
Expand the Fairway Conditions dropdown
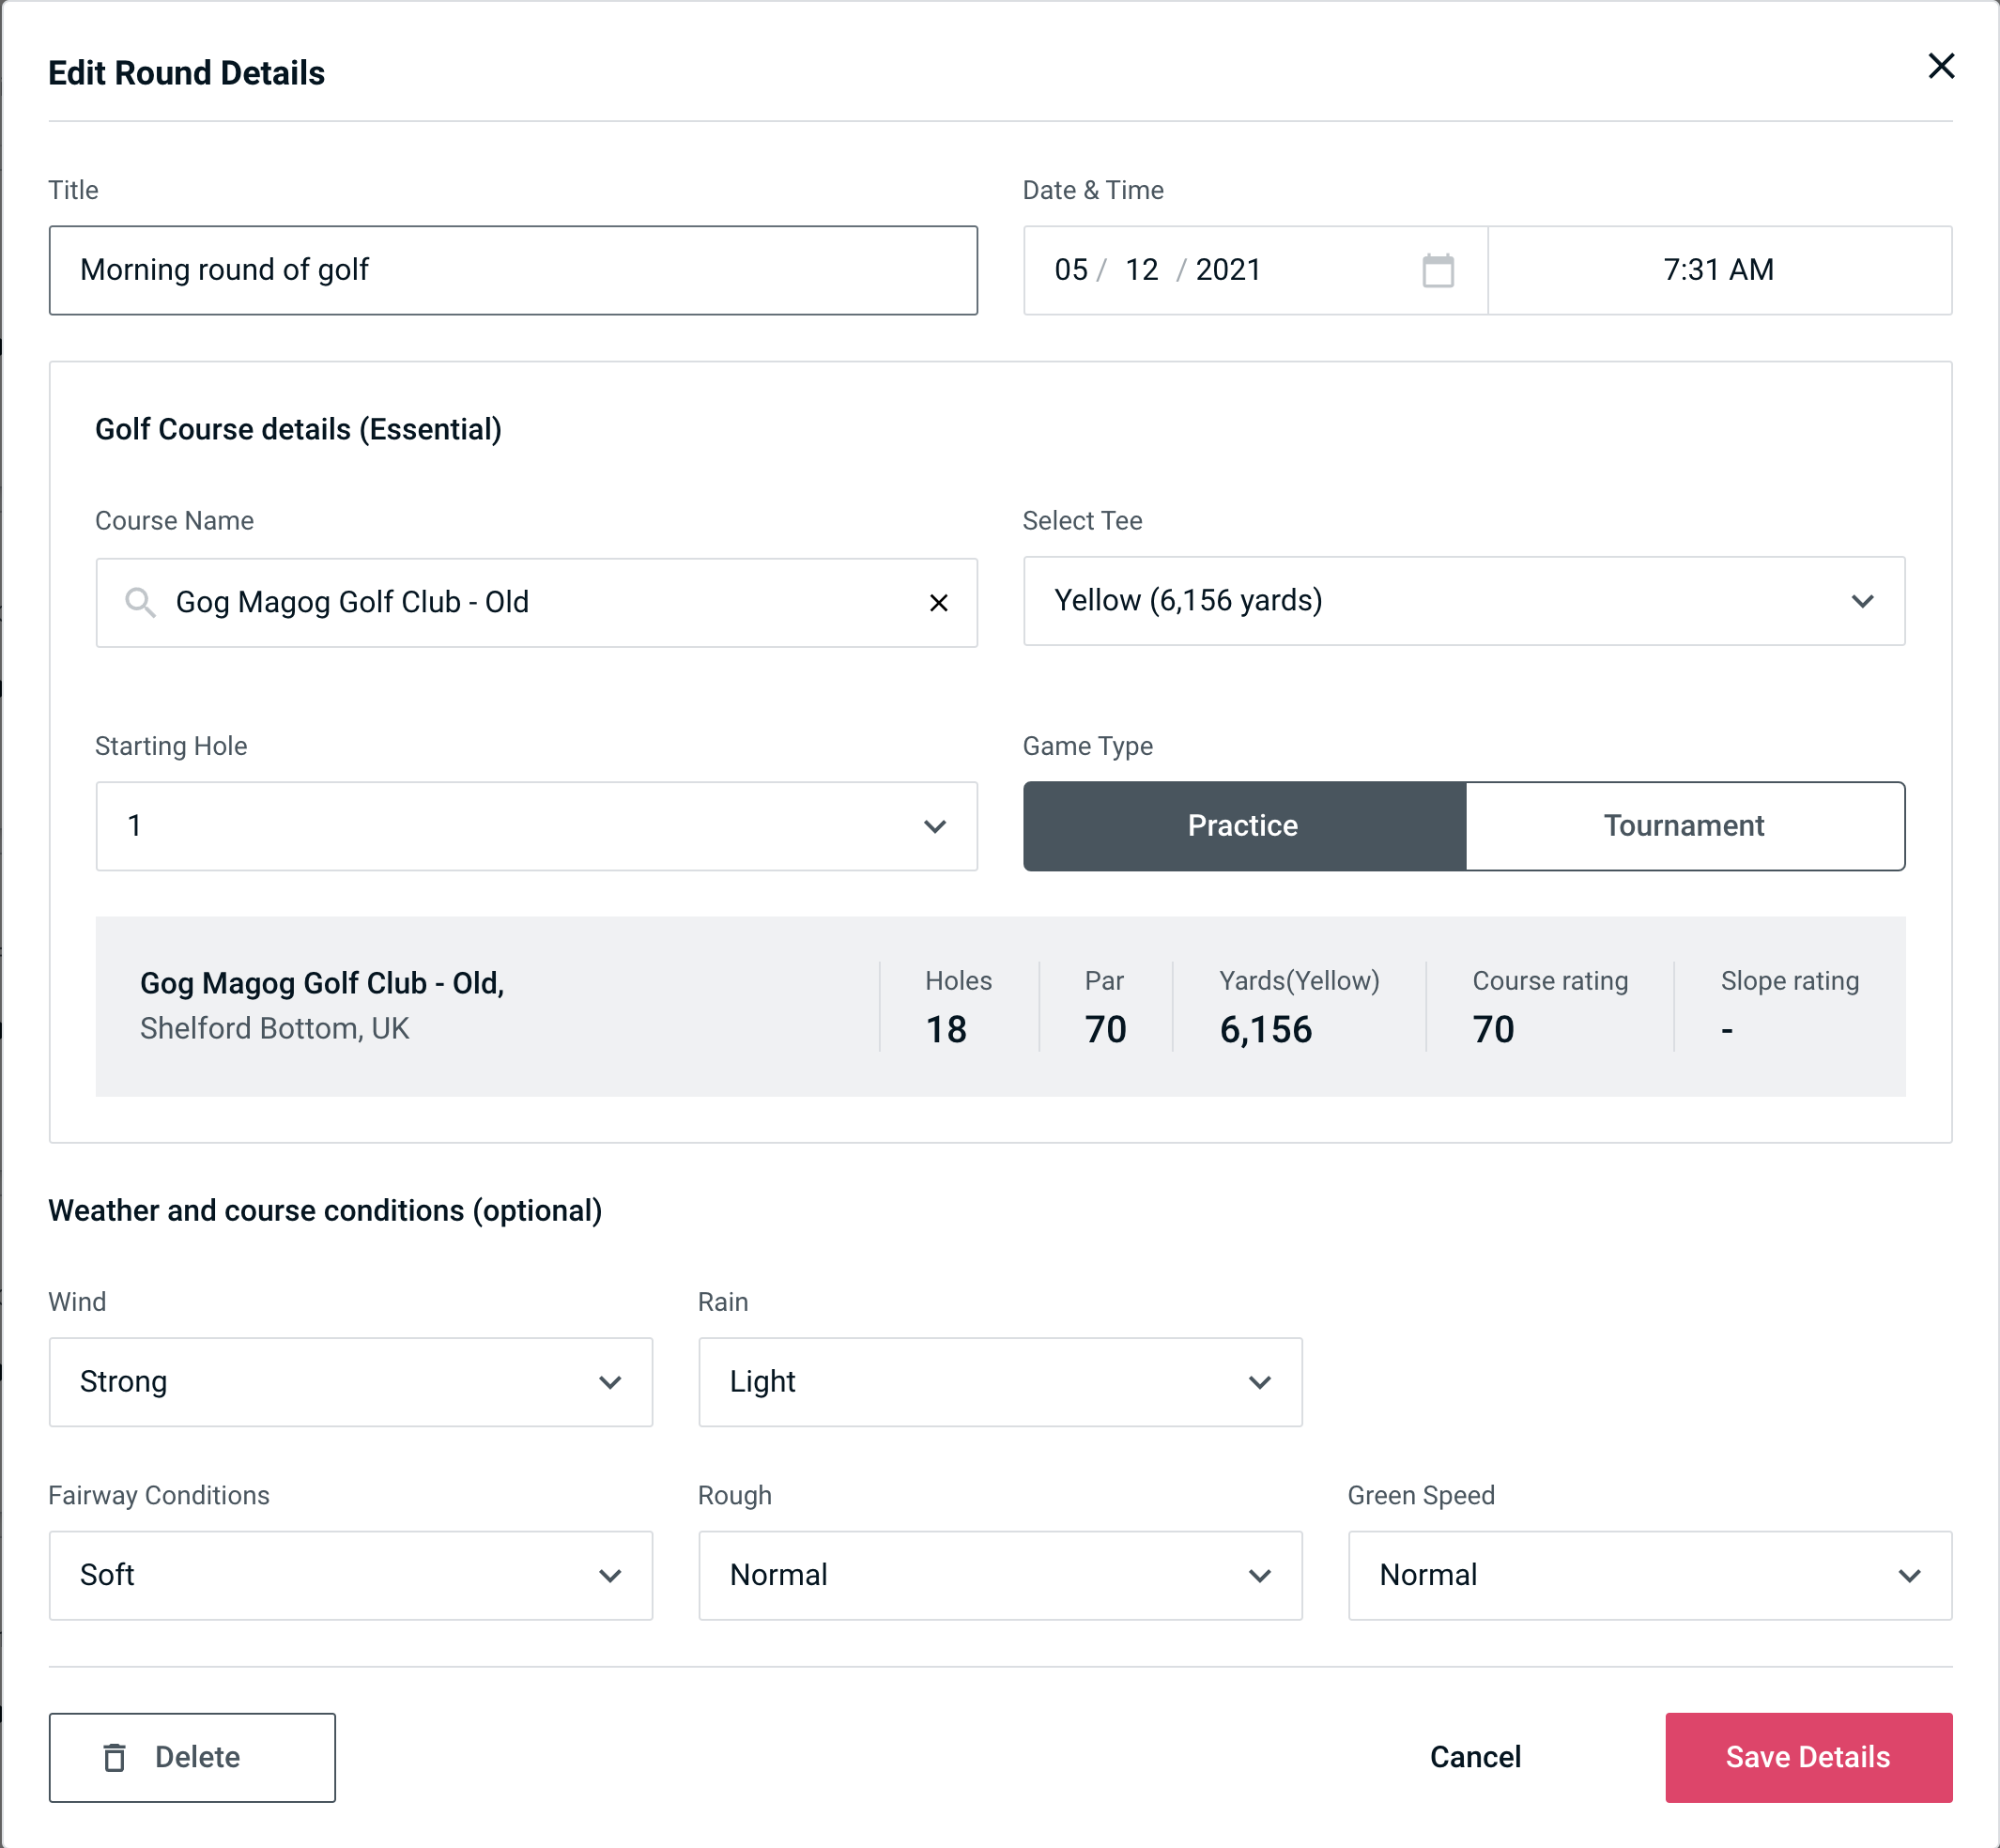(x=350, y=1575)
